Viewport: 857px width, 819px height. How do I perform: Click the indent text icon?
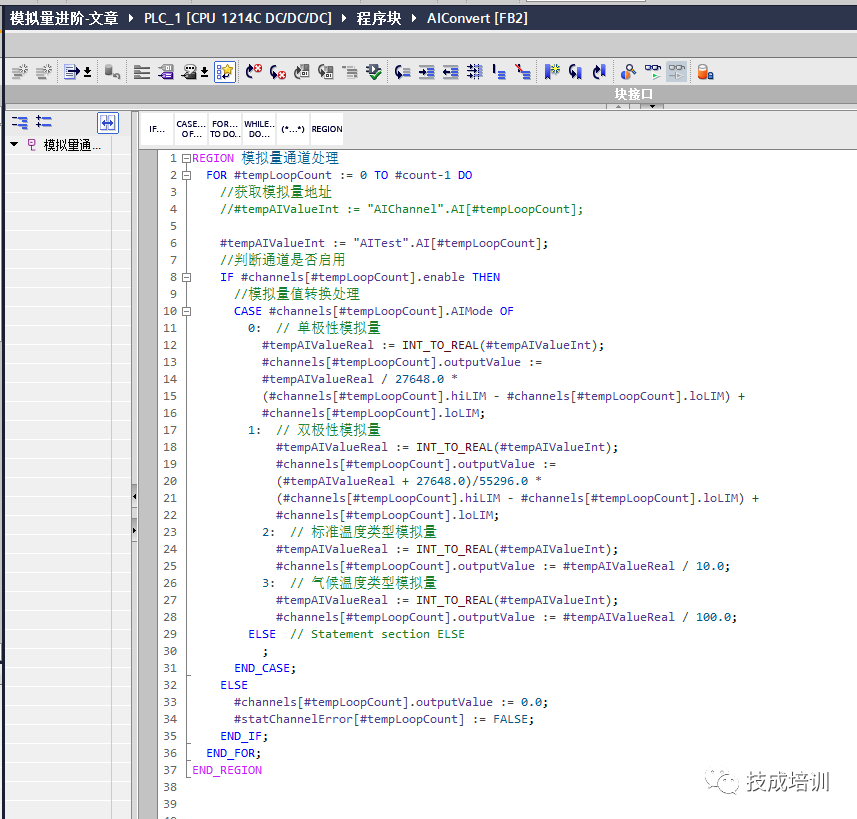click(426, 72)
